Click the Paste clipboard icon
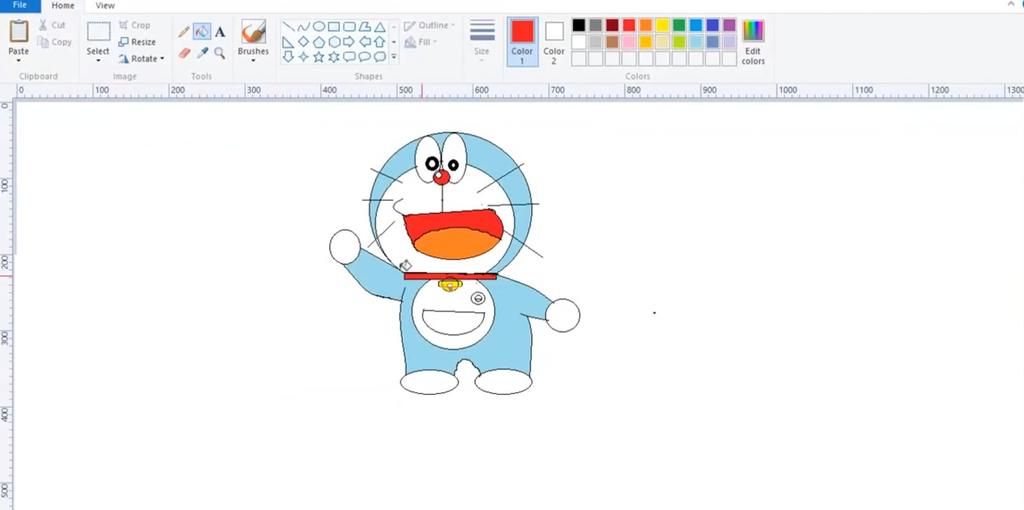The image size is (1024, 510). [18, 31]
